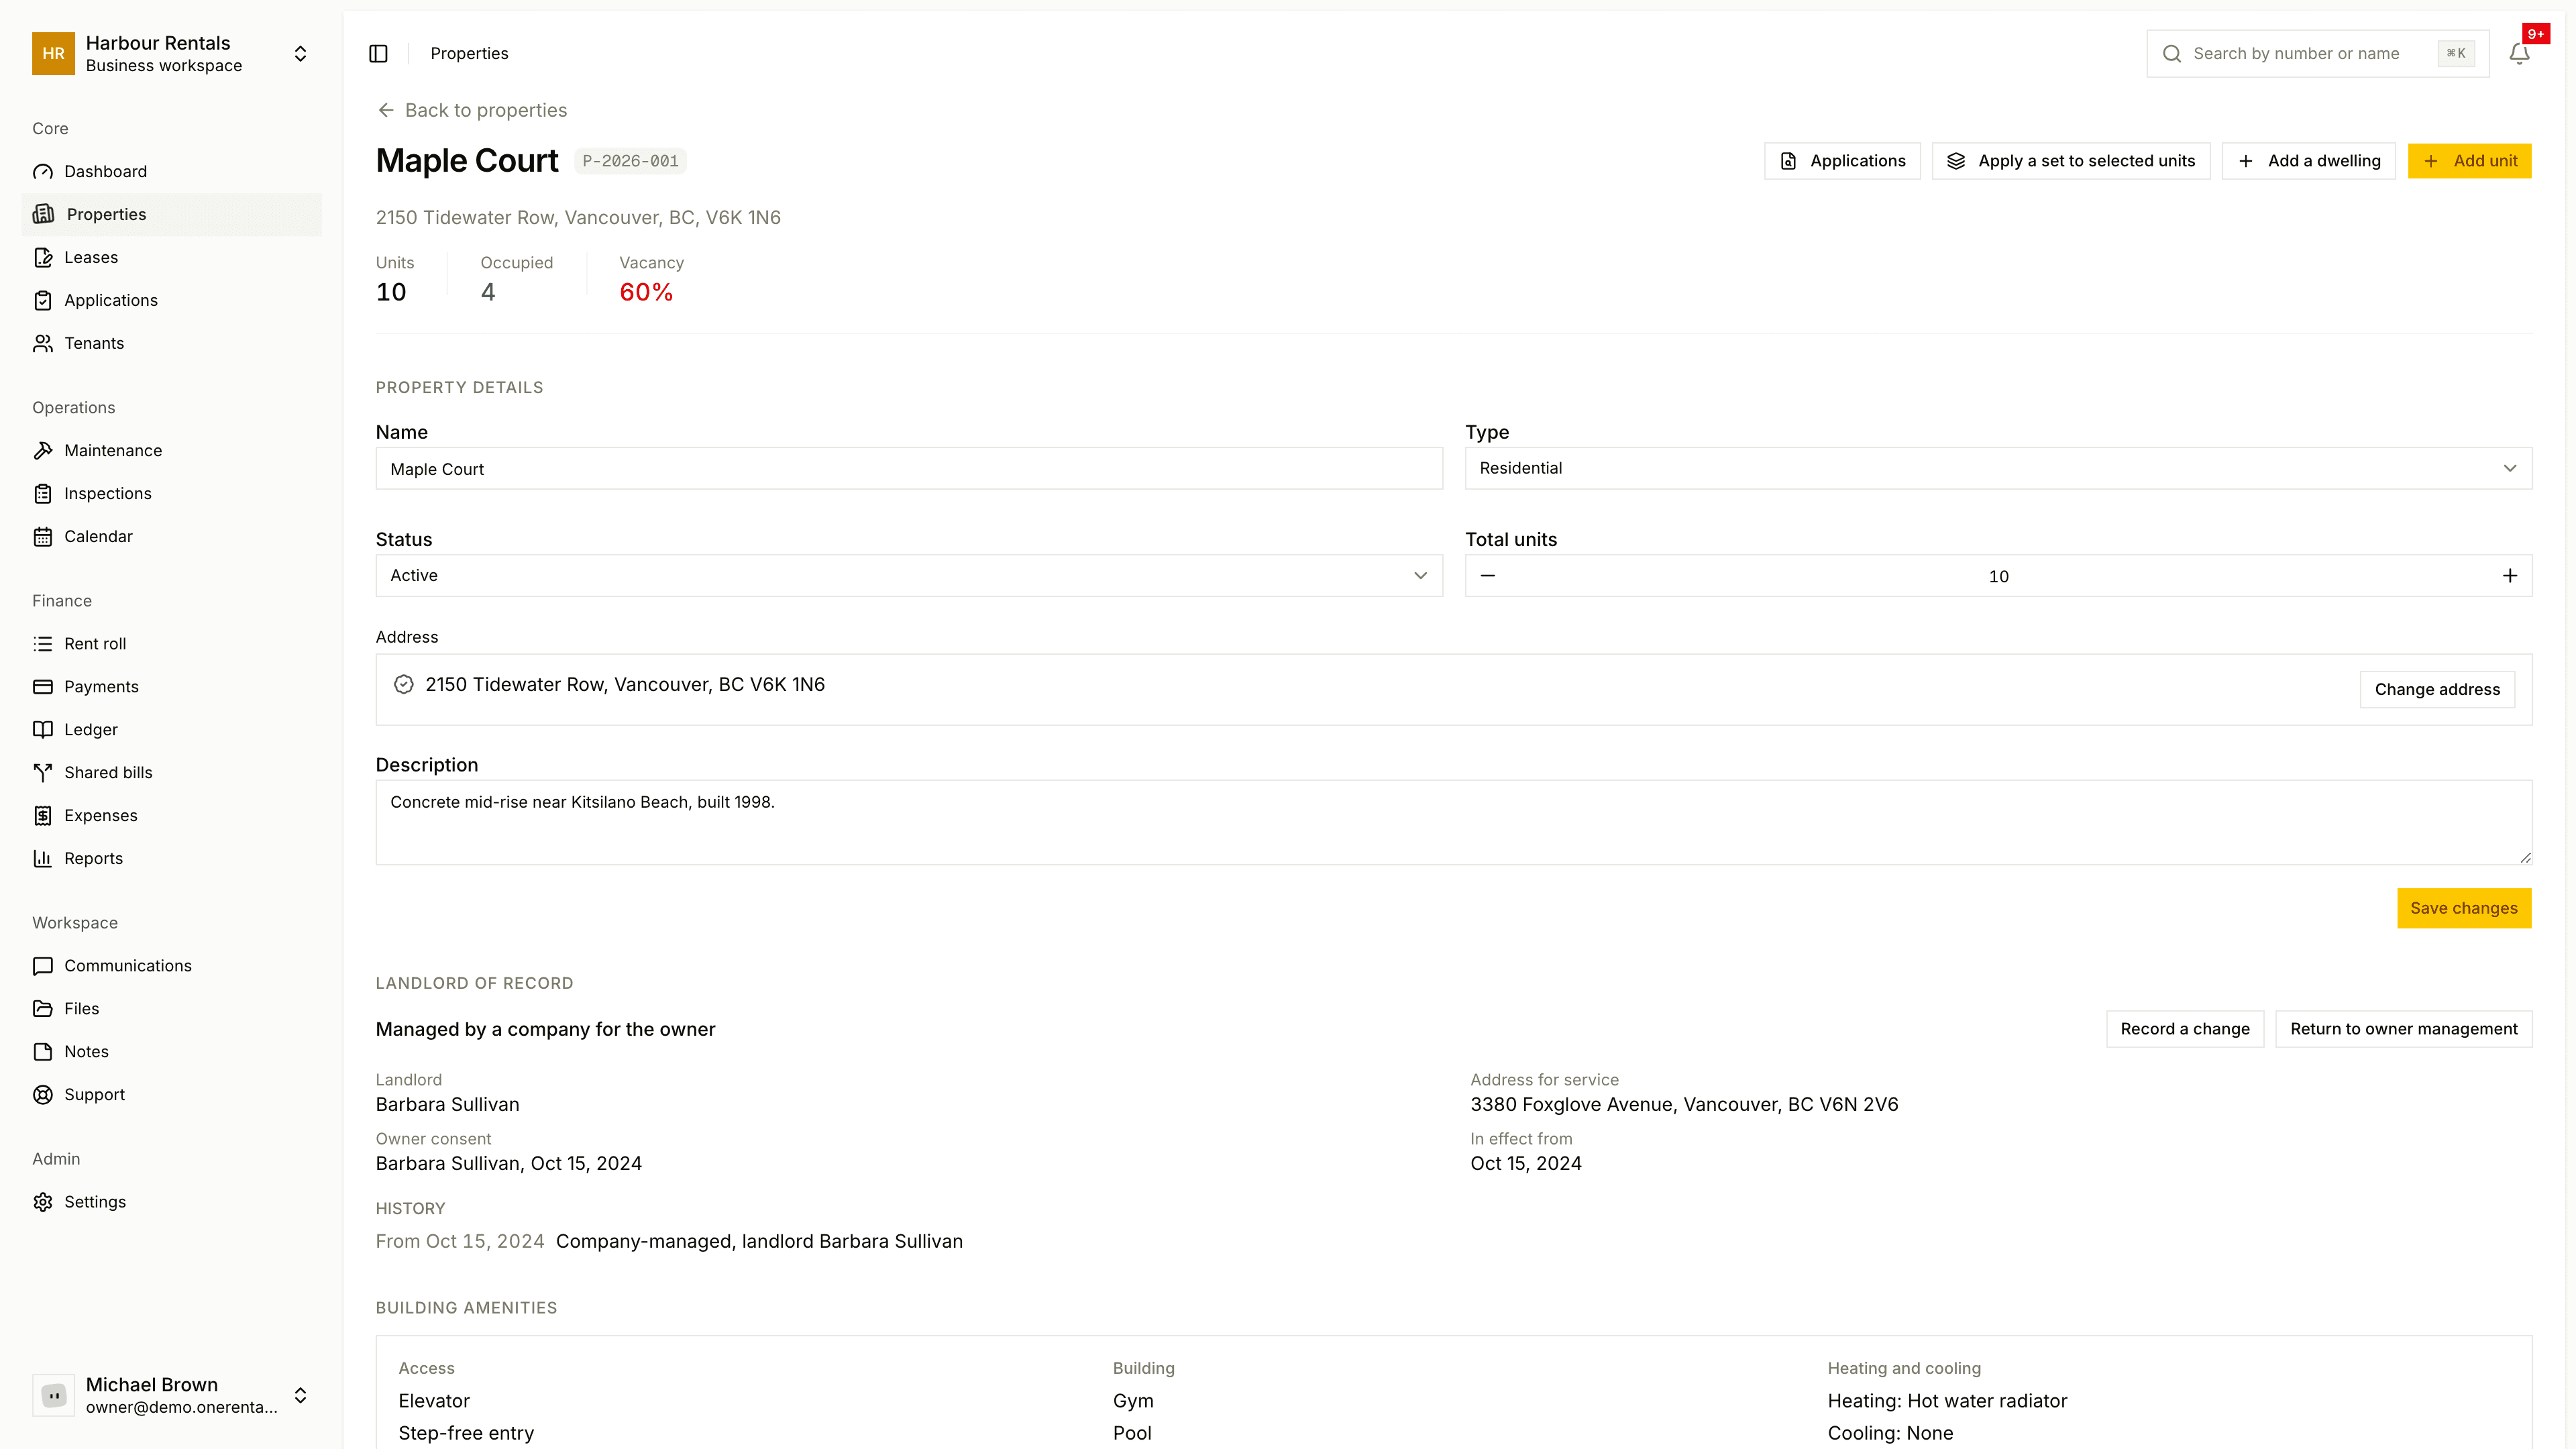Decrease total units with minus button

click(x=1488, y=575)
